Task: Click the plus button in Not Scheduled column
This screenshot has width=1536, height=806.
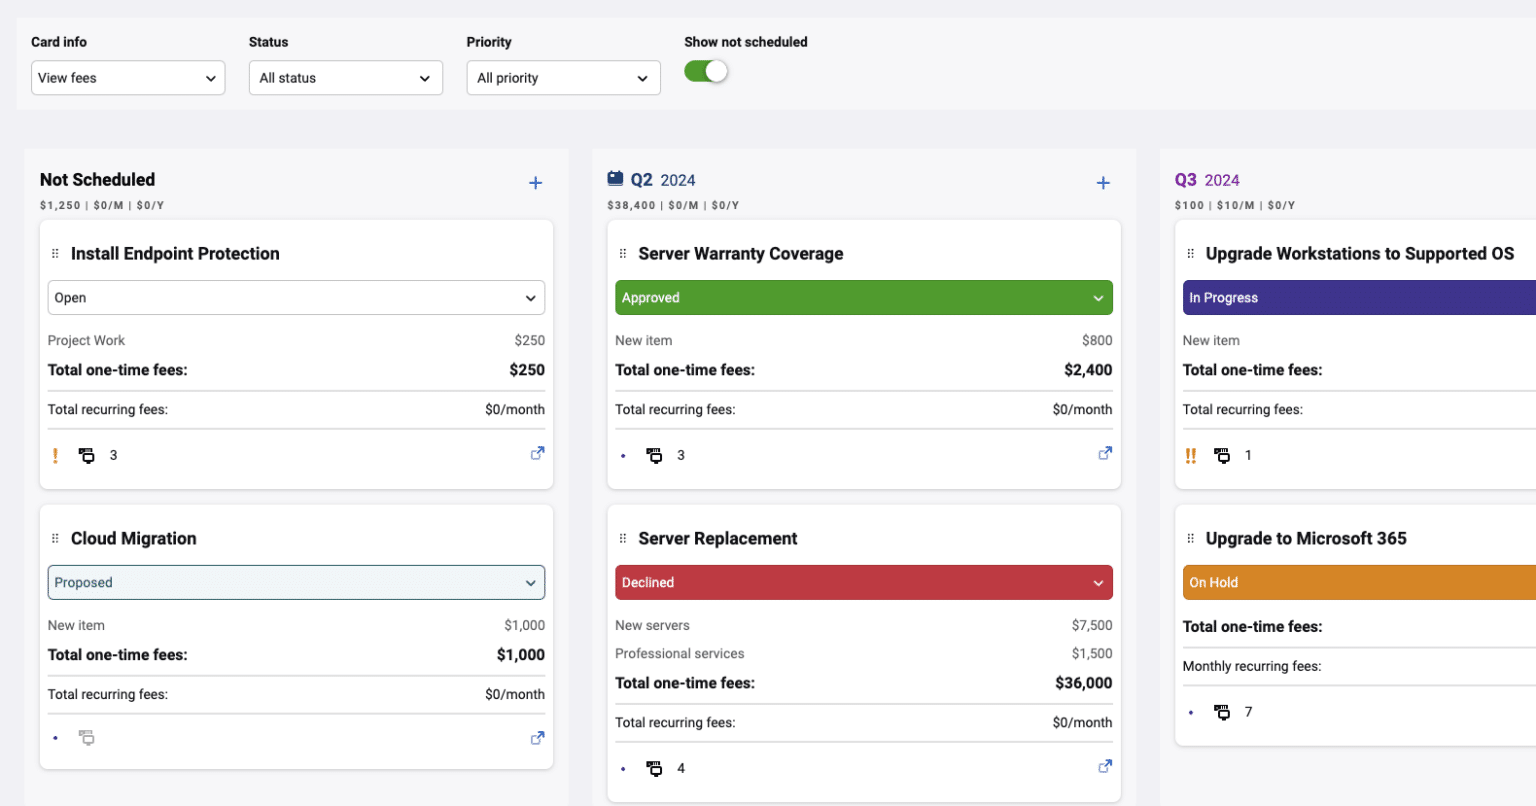Action: 535,183
